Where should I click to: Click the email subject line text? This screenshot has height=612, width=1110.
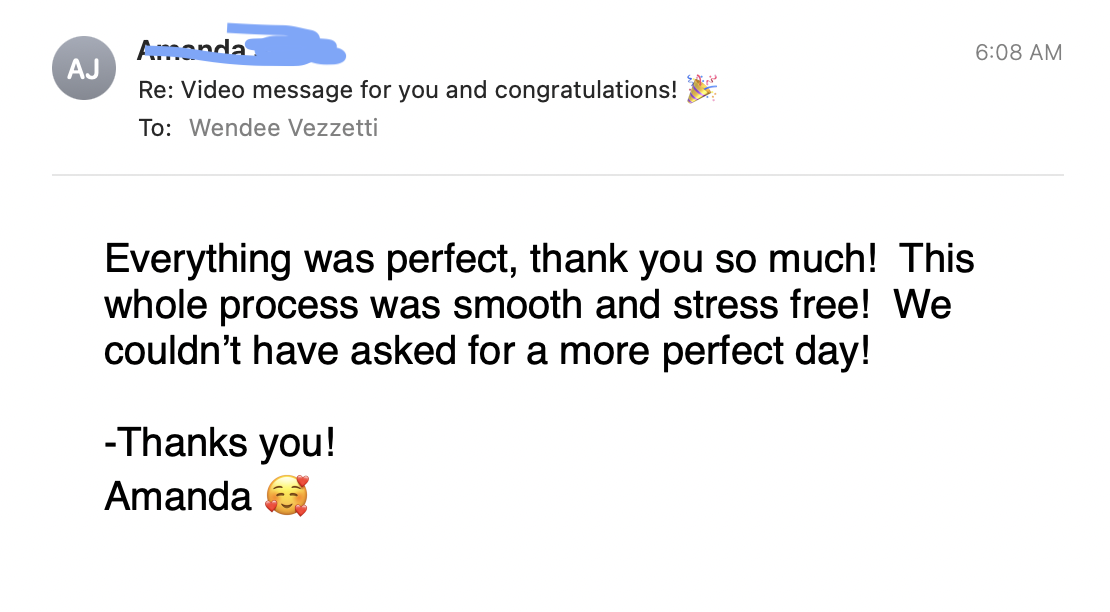click(x=407, y=90)
